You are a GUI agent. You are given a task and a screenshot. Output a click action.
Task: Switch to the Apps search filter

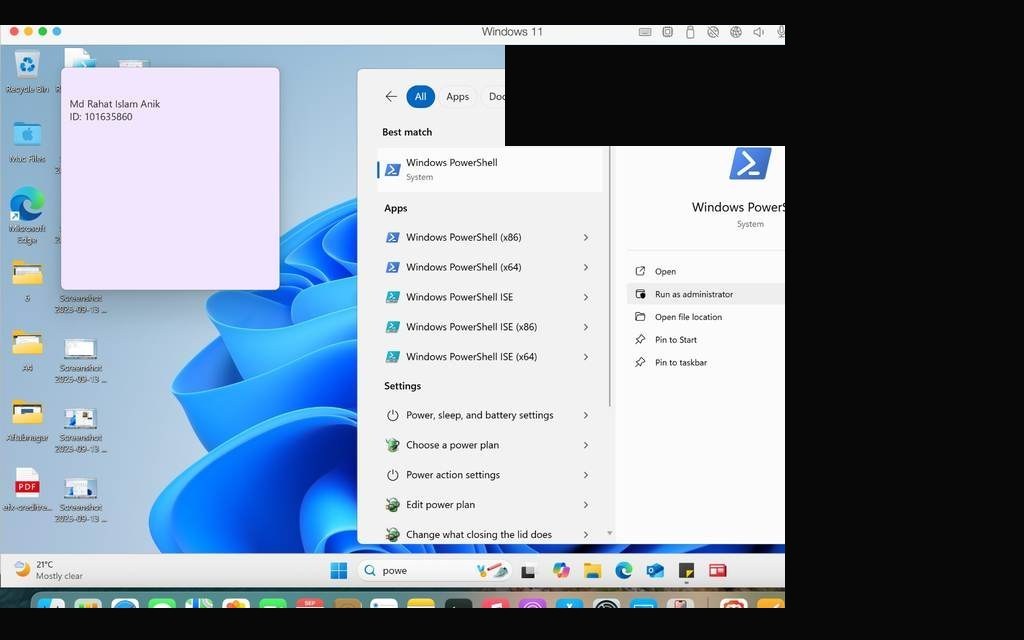pyautogui.click(x=457, y=97)
